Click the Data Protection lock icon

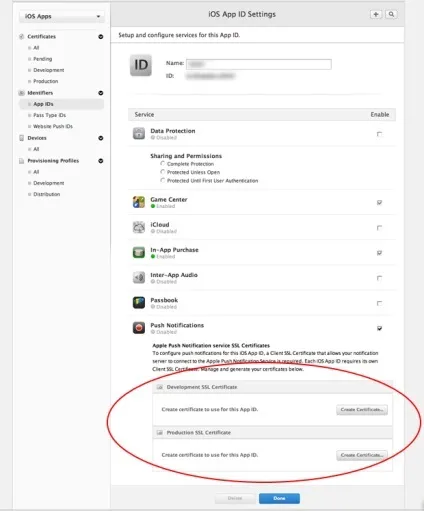click(x=139, y=133)
